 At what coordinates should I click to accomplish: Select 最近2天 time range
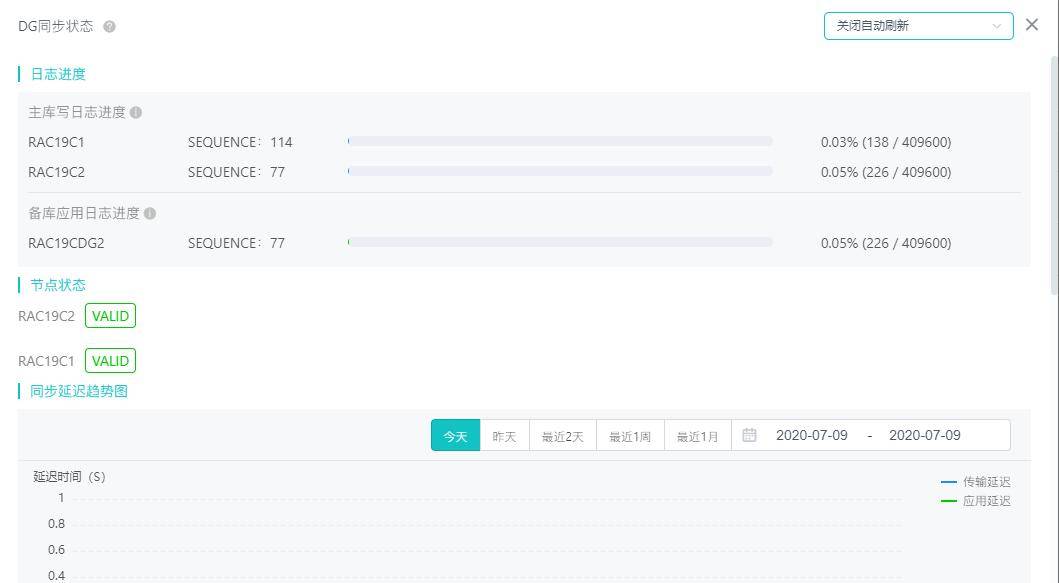point(562,436)
